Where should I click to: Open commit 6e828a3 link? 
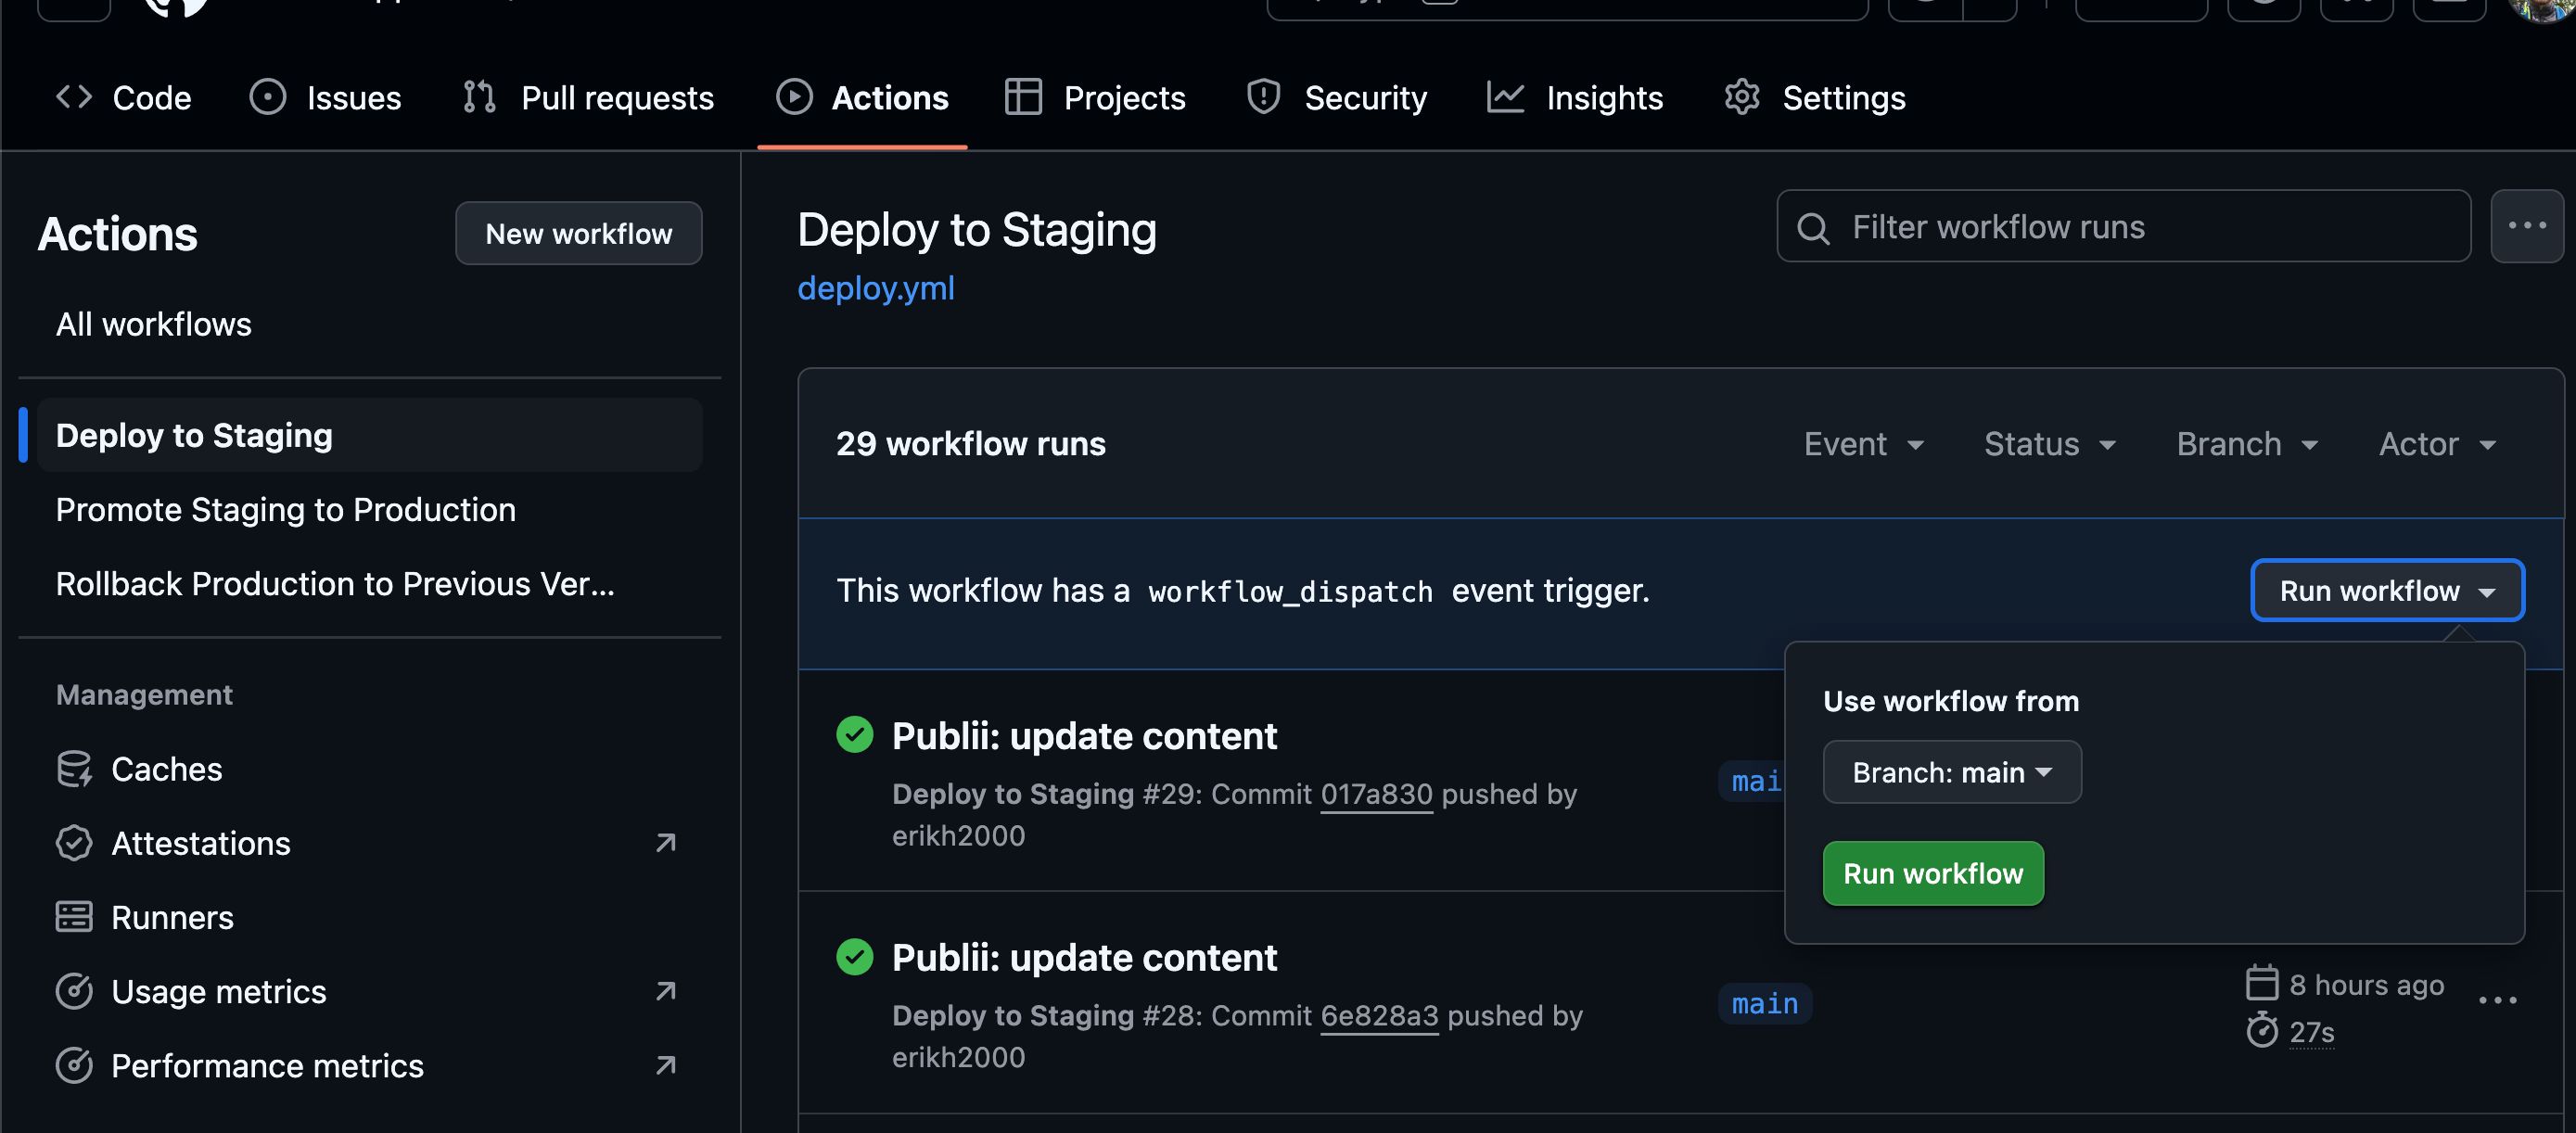(x=1379, y=1016)
